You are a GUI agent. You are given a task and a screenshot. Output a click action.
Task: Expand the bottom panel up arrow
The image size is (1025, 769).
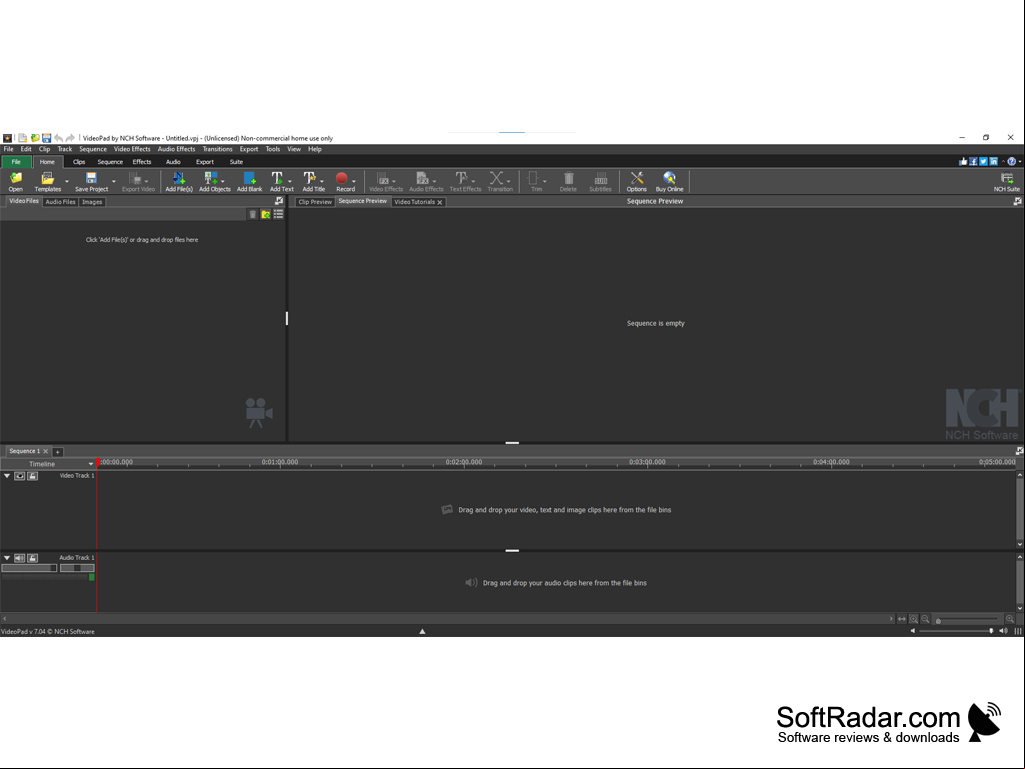click(422, 631)
